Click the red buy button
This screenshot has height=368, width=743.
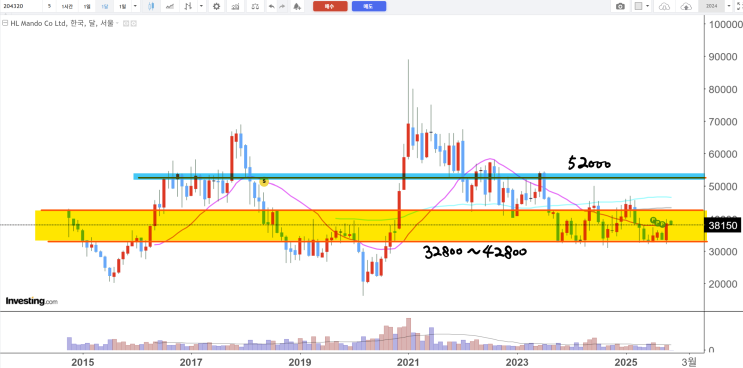[330, 6]
